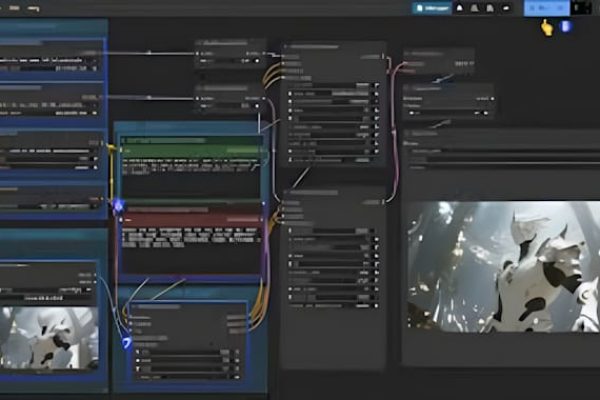
Task: Click inside the green positive prompt text box
Action: [191, 176]
